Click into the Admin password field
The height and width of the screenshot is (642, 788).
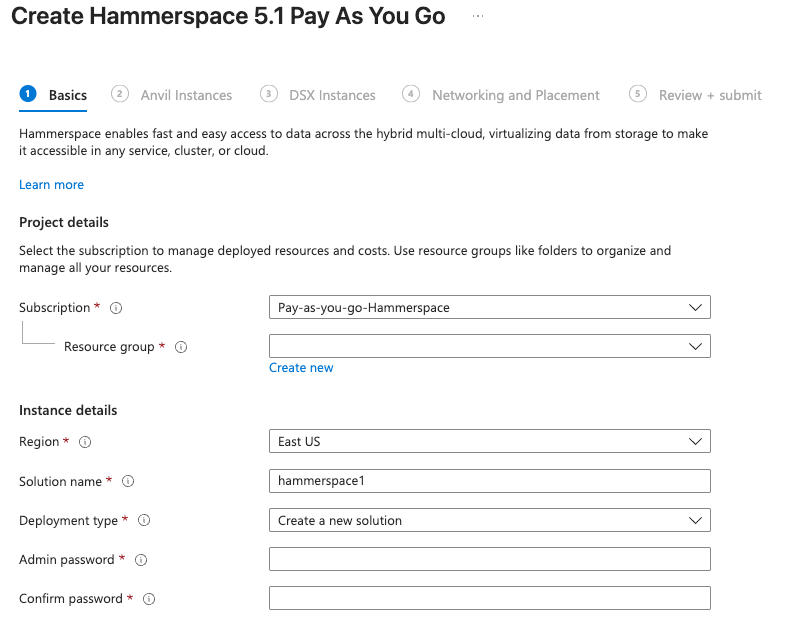489,559
